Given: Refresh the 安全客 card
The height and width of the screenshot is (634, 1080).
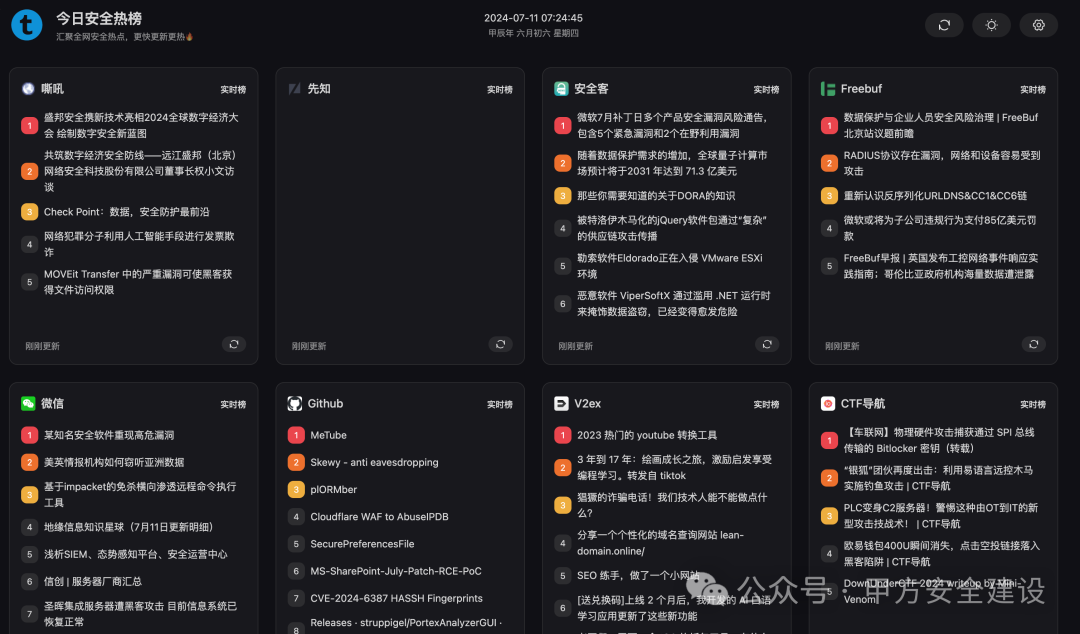Looking at the screenshot, I should pyautogui.click(x=767, y=344).
